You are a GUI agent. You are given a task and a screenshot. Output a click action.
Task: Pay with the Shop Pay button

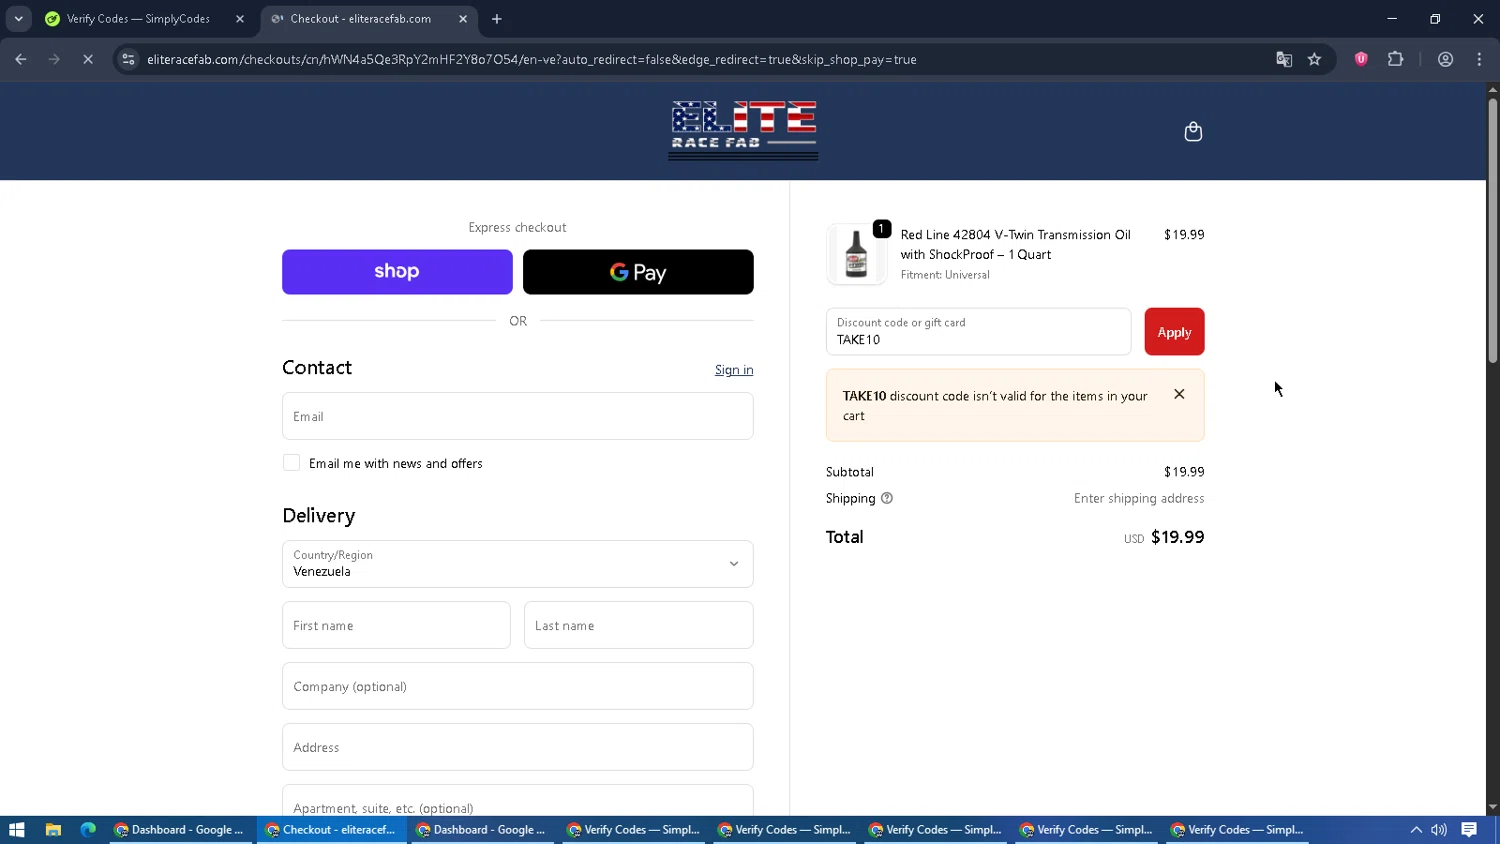(397, 272)
